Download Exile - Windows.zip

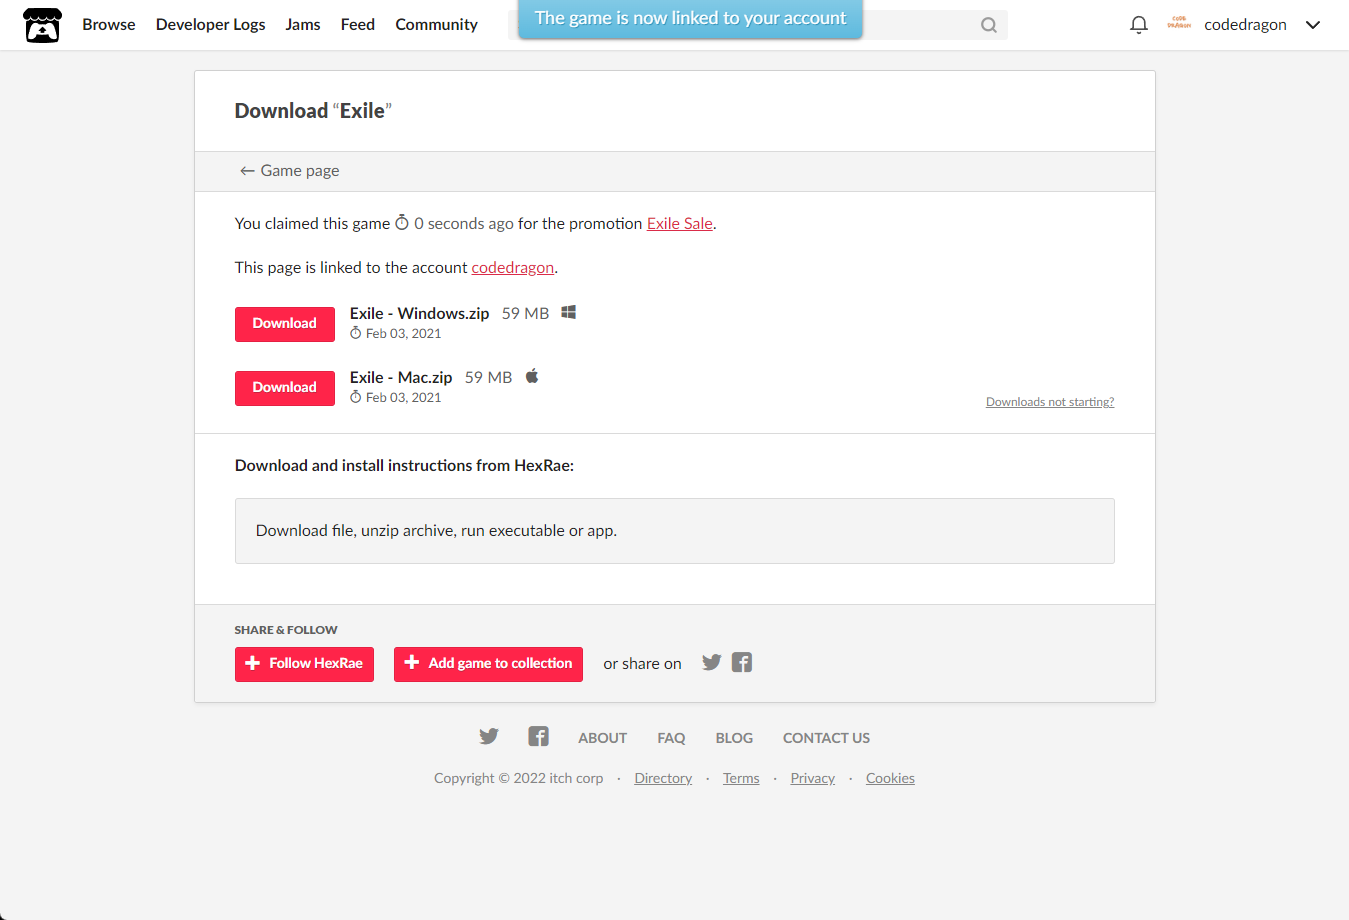tap(285, 324)
